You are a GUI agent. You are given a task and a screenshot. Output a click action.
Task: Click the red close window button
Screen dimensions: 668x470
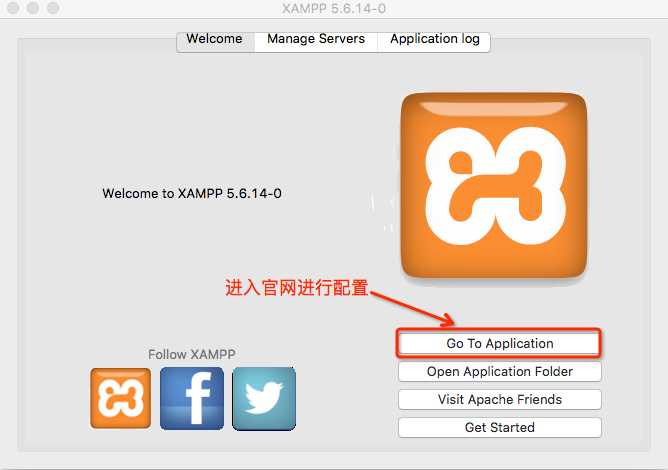pyautogui.click(x=13, y=8)
